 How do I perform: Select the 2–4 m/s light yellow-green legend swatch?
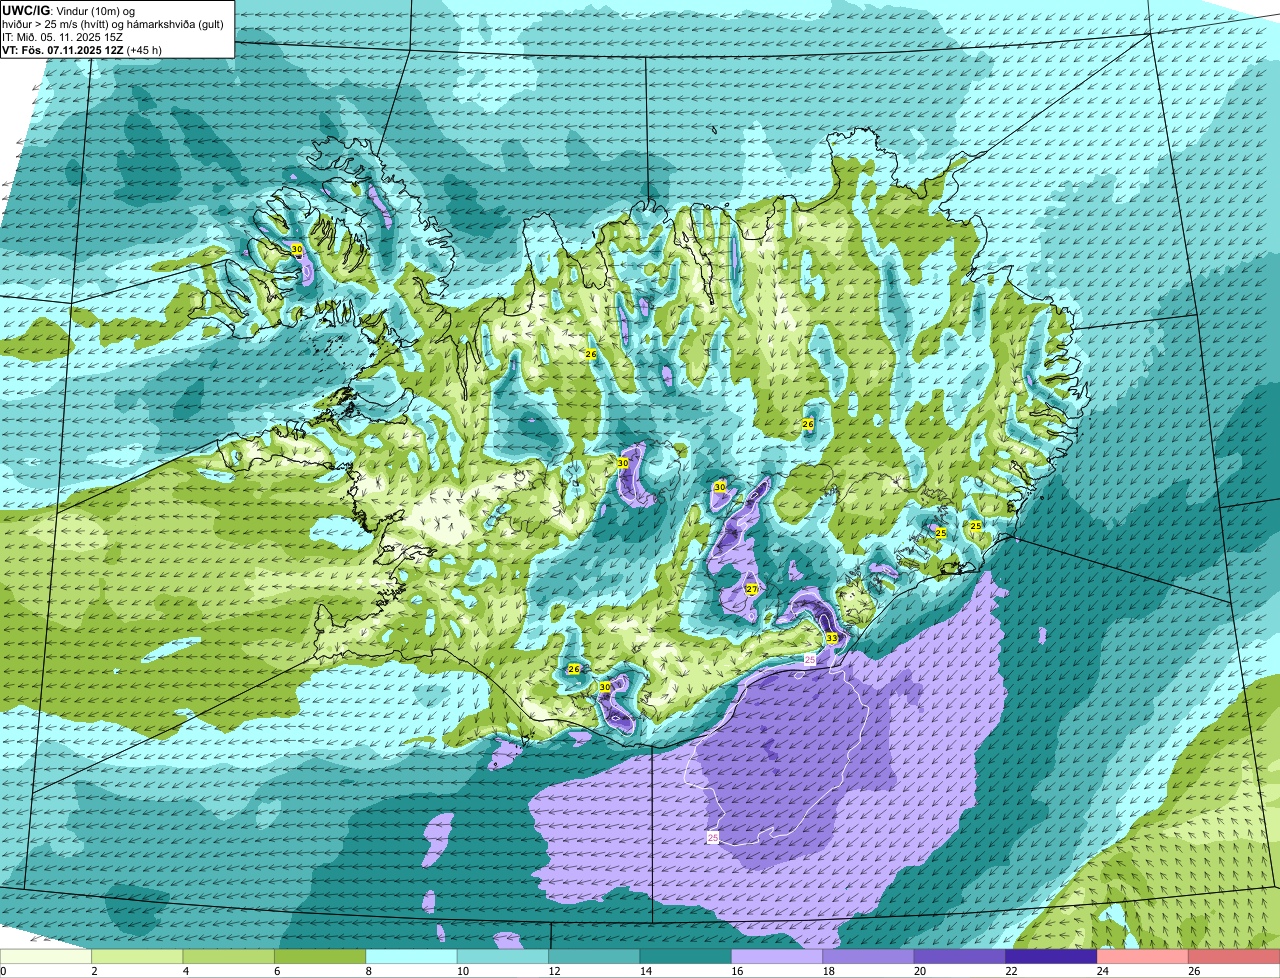tap(138, 957)
